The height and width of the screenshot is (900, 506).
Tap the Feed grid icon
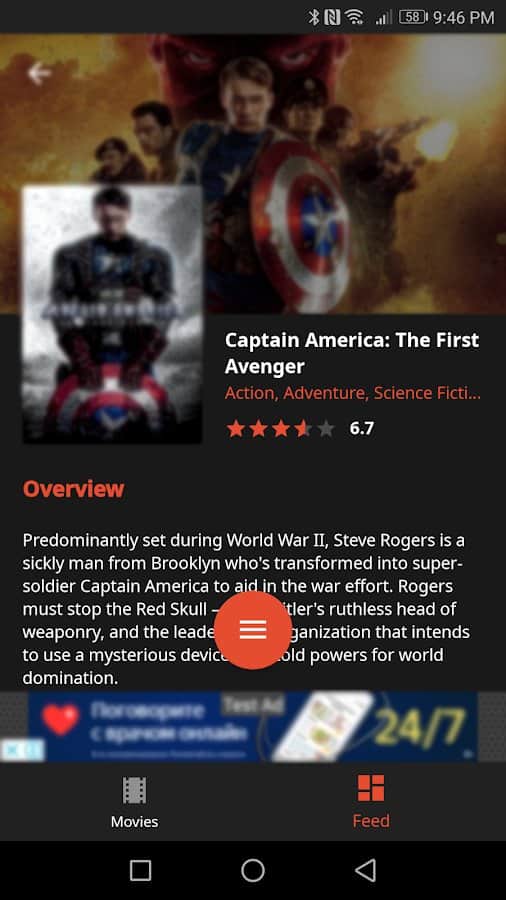click(x=371, y=788)
